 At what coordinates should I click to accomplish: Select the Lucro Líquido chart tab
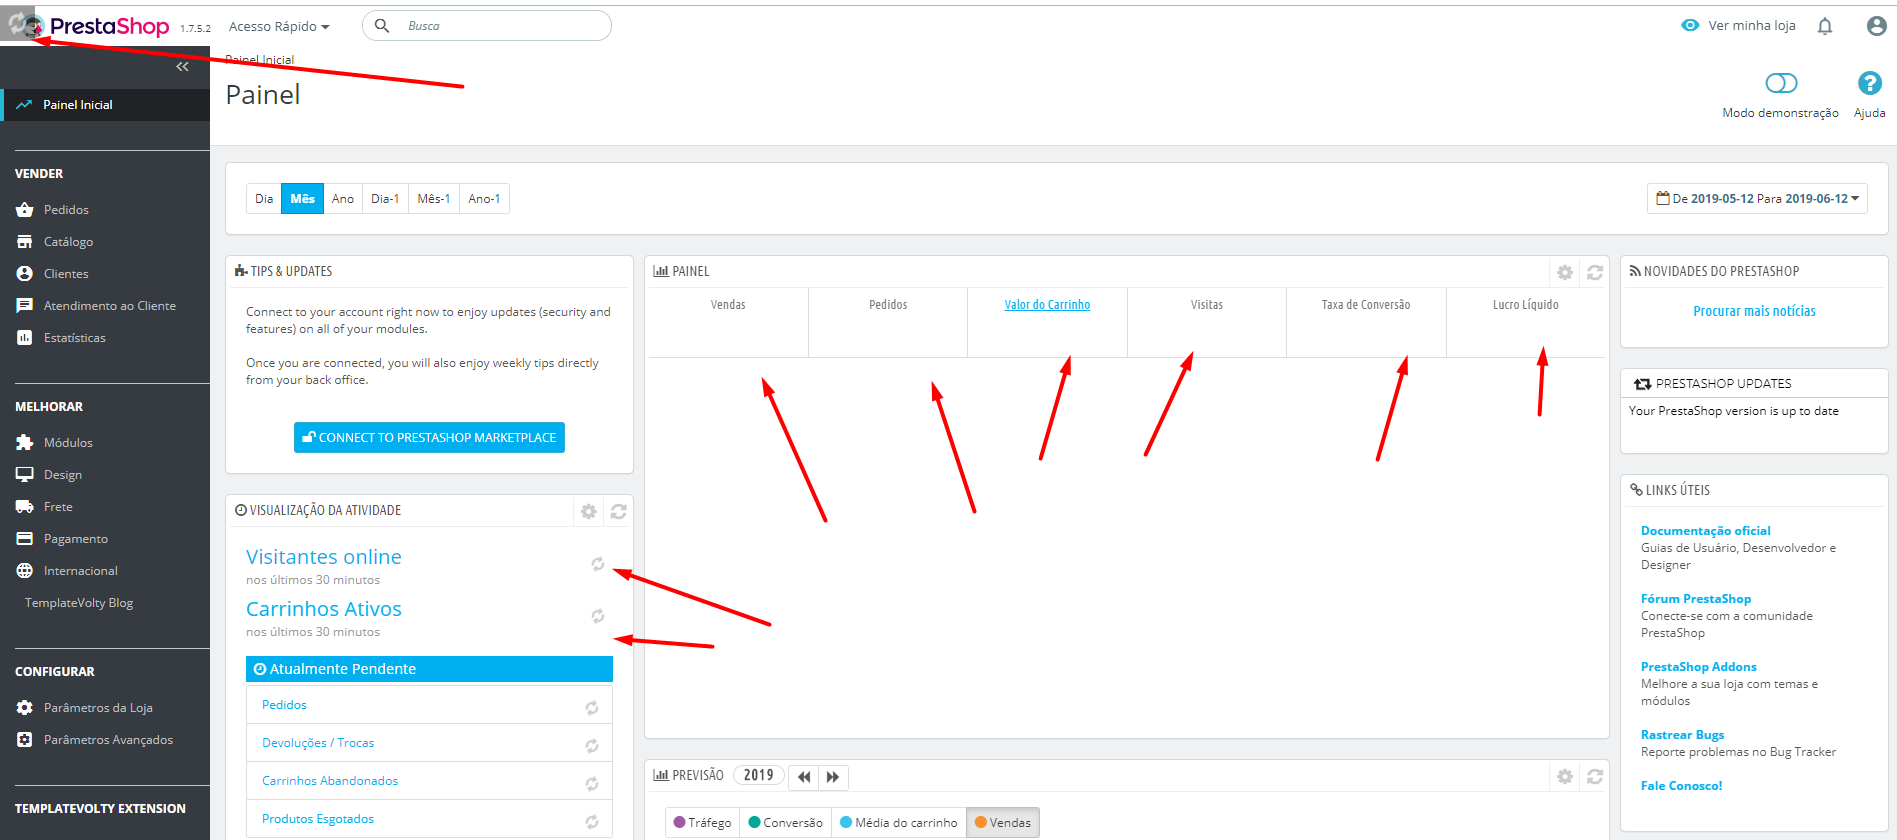click(1526, 322)
